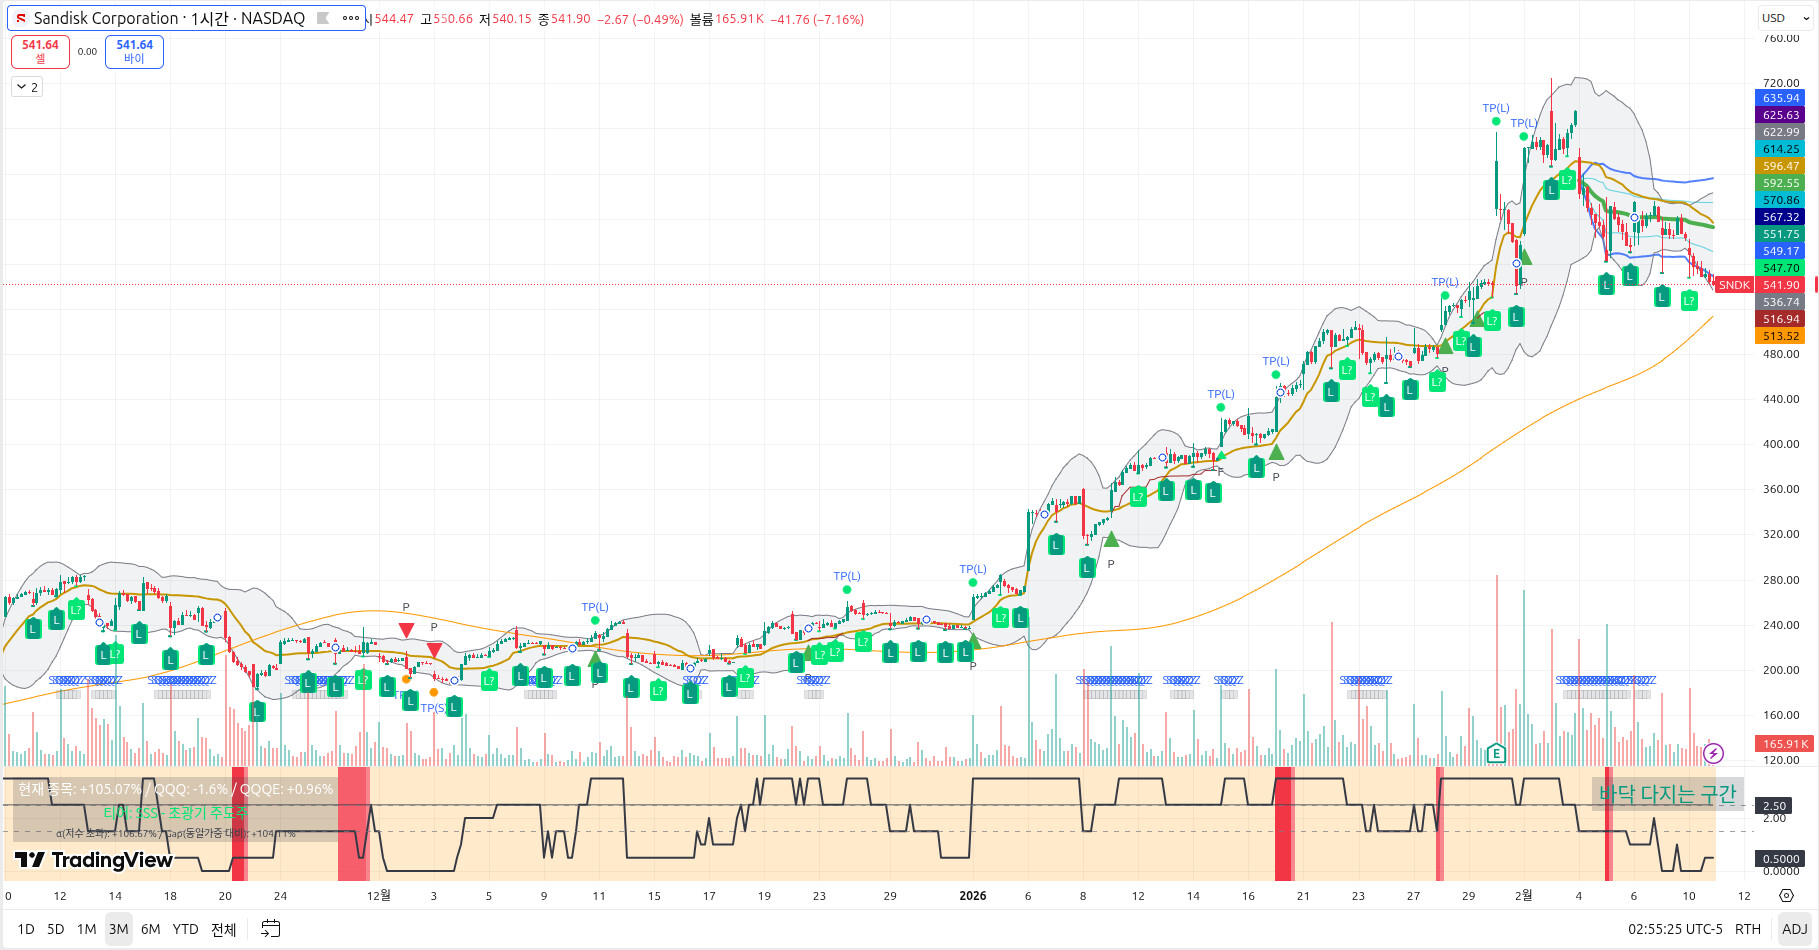Image resolution: width=1819 pixels, height=950 pixels.
Task: Click the 바닥 다지는 구간 label
Action: click(x=1667, y=794)
